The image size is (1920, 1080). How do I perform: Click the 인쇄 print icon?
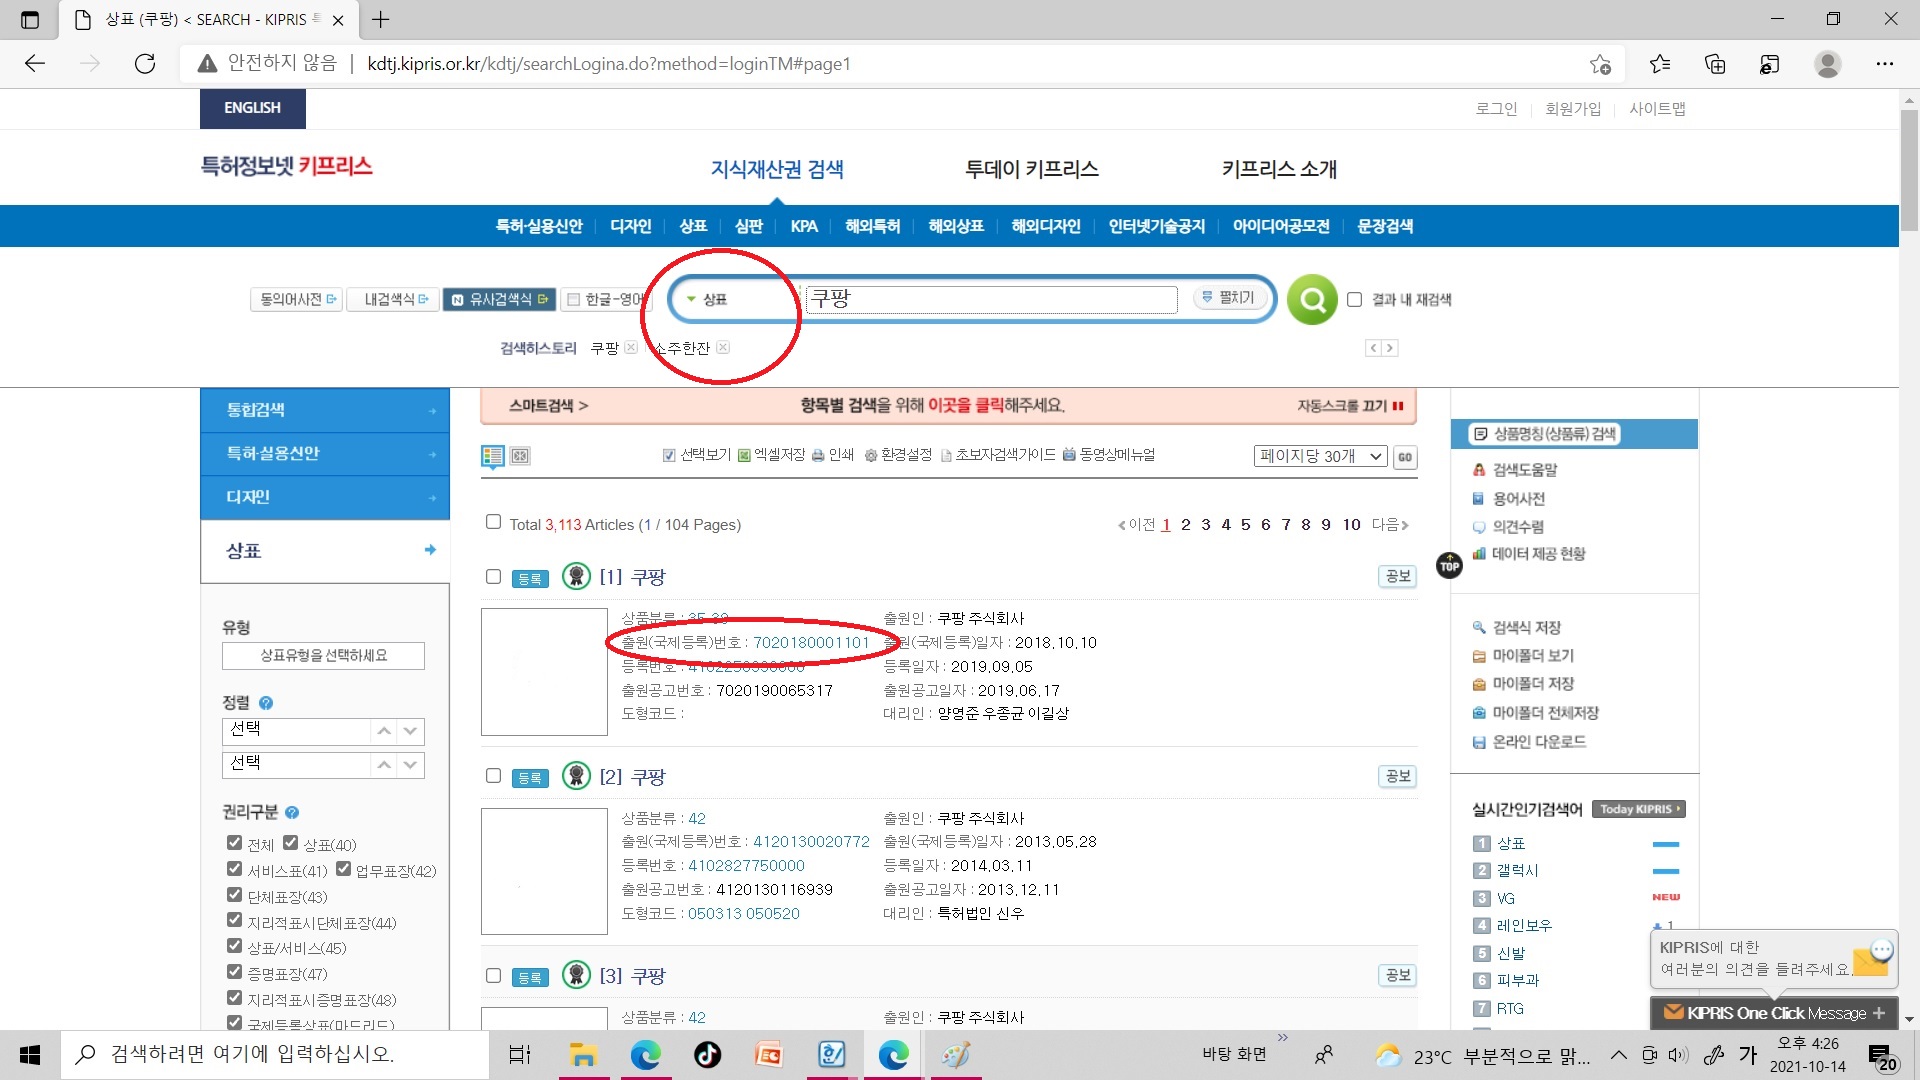tap(818, 455)
